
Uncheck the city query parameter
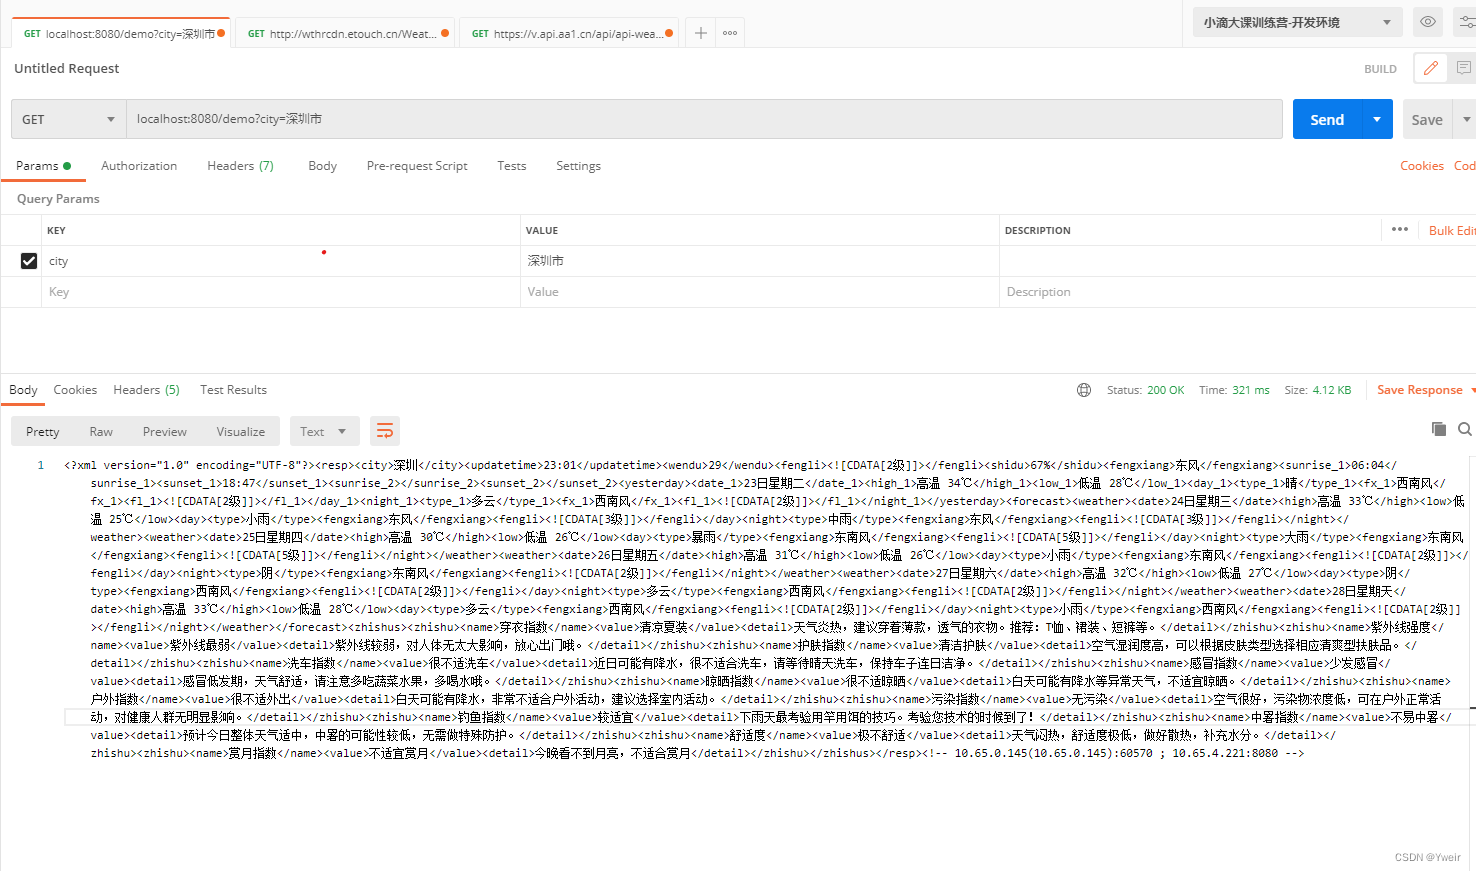click(28, 261)
